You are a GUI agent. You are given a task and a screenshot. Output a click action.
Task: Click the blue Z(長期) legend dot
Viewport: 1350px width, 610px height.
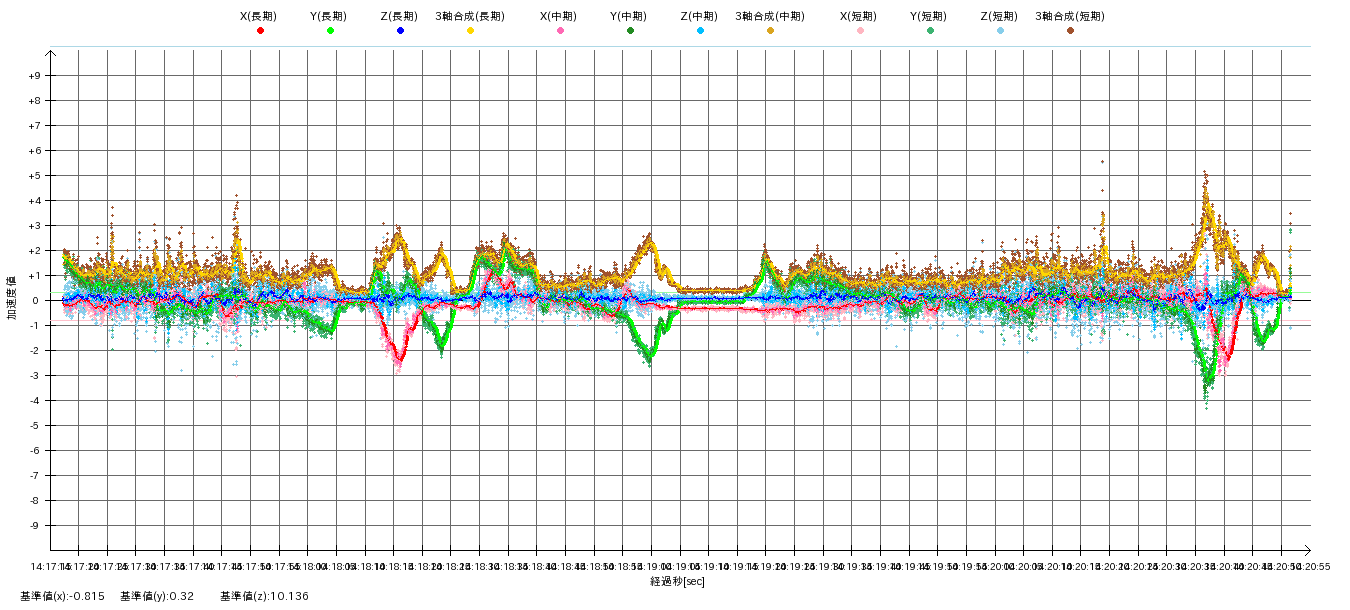coord(400,31)
